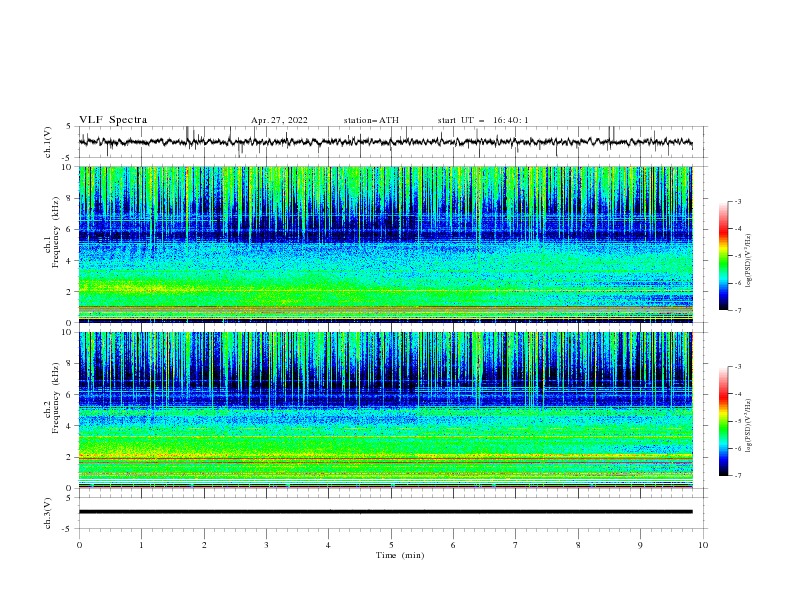Click the ch.2 spectrogram colorbar

(x=723, y=421)
